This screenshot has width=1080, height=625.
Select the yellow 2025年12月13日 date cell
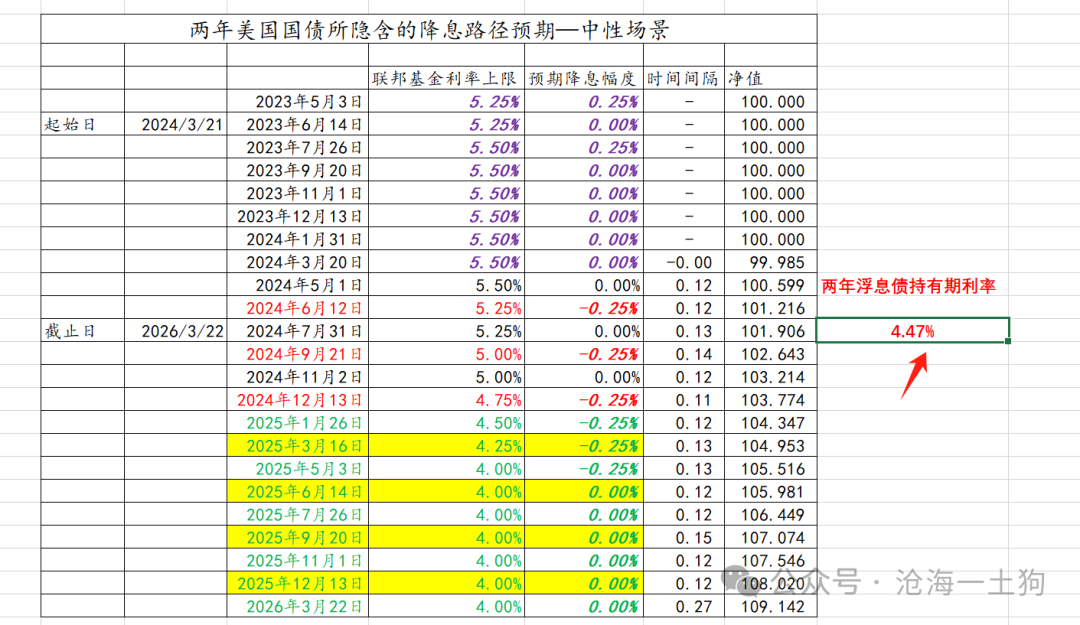(x=298, y=584)
